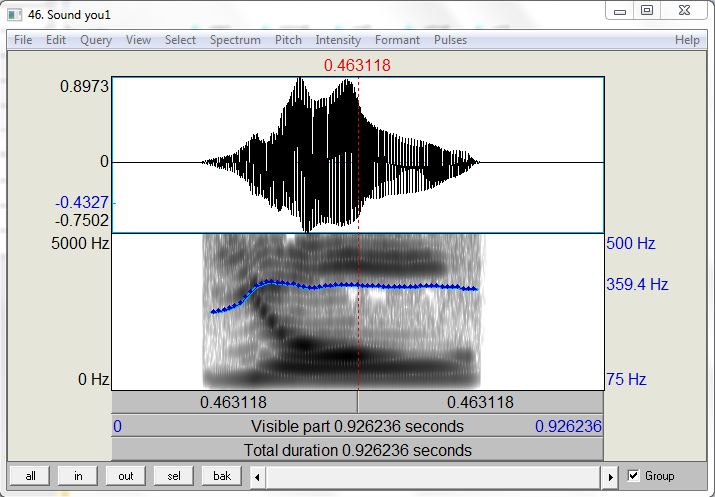
Task: Click the 'all' zoom button
Action: click(30, 476)
